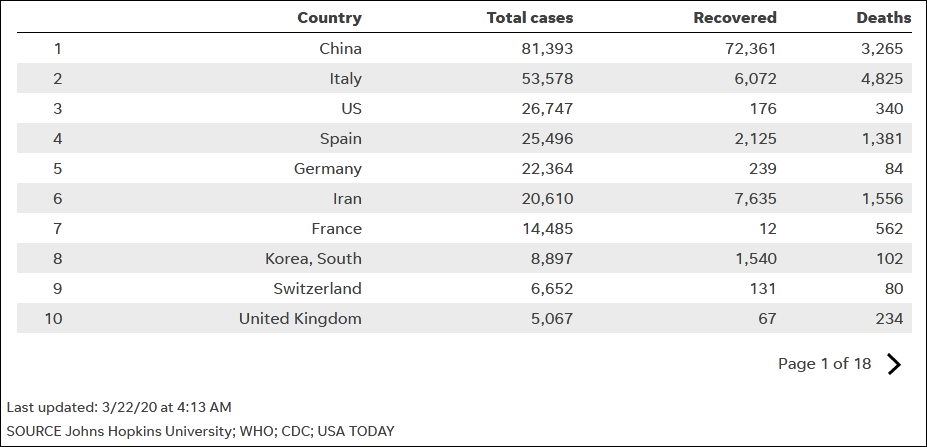Click the Germany country cell
Viewport: 927px width, 447px height.
coord(327,168)
